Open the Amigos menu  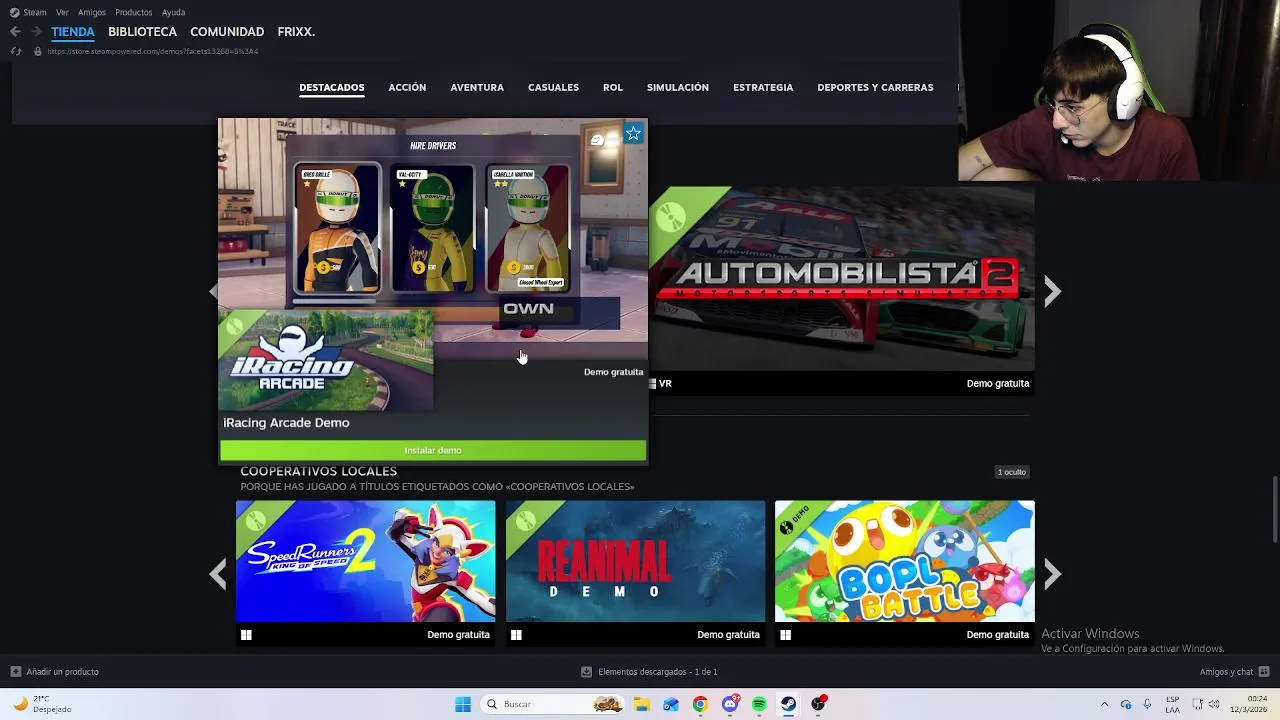(x=92, y=12)
